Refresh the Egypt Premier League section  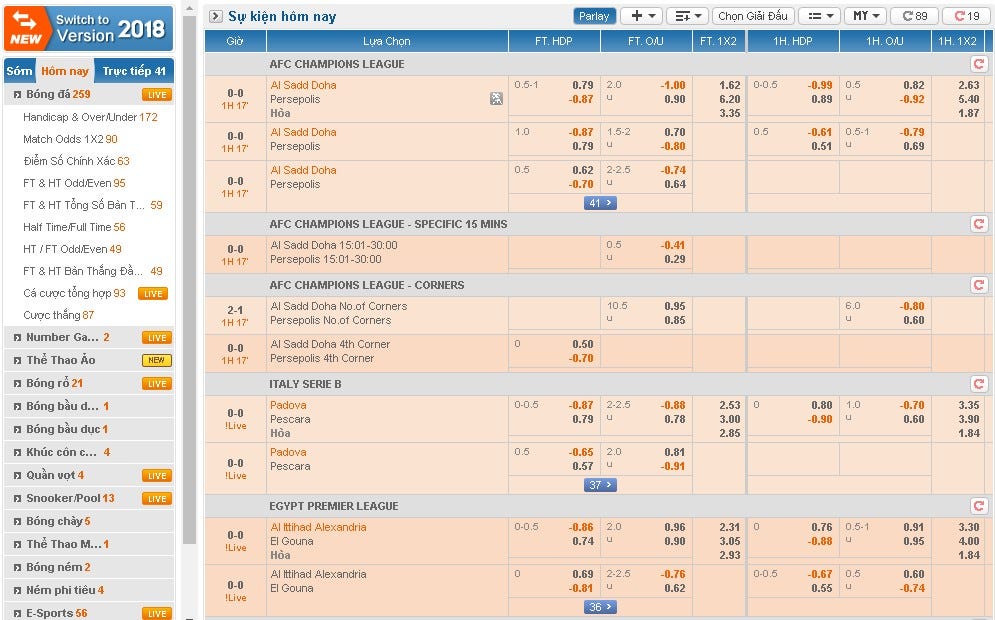(979, 506)
